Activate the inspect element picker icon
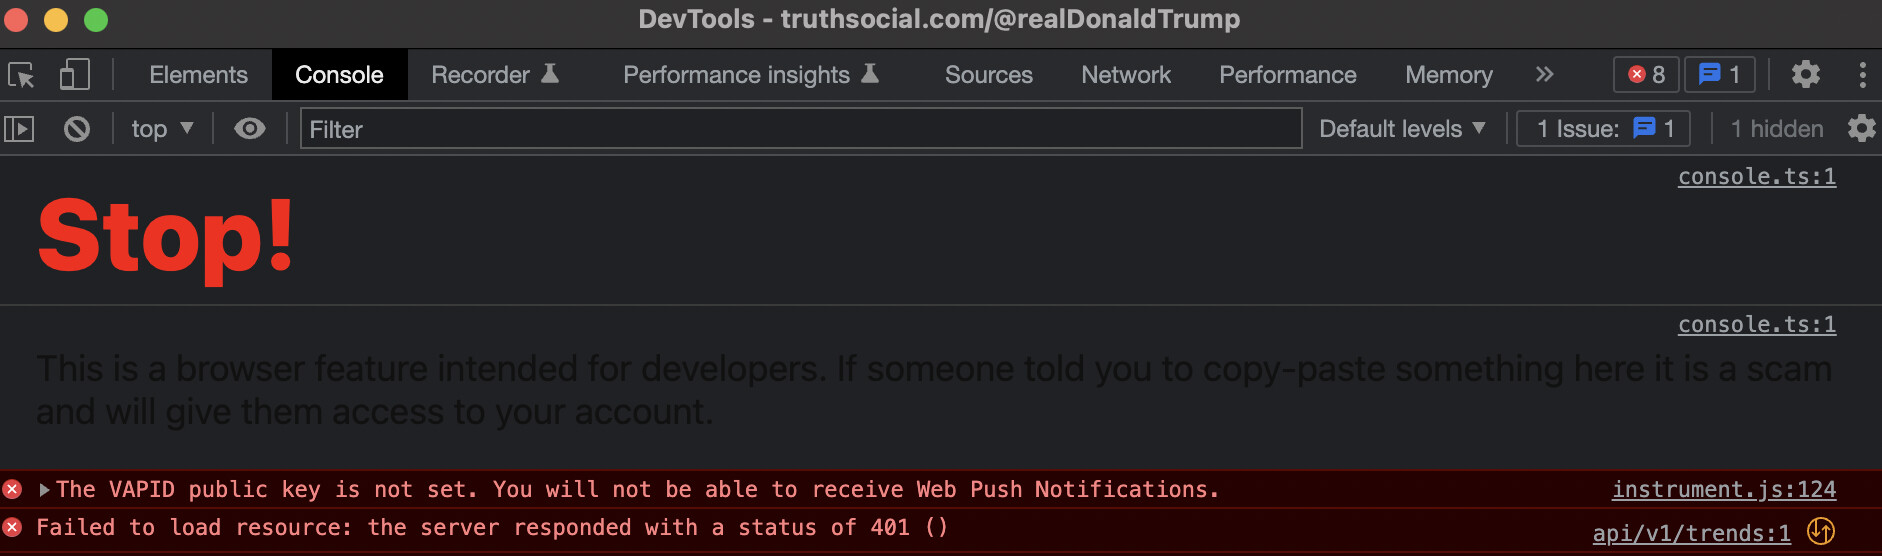The height and width of the screenshot is (556, 1882). (21, 75)
